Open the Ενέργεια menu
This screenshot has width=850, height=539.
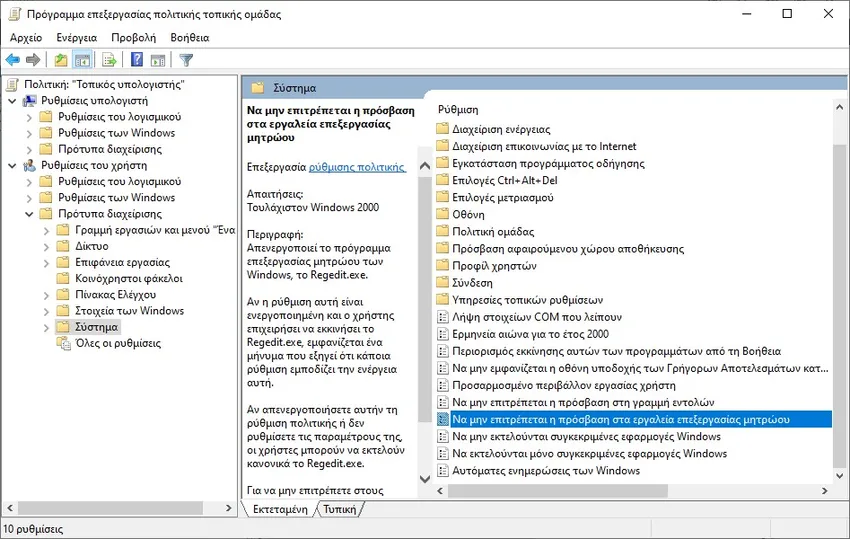point(76,37)
